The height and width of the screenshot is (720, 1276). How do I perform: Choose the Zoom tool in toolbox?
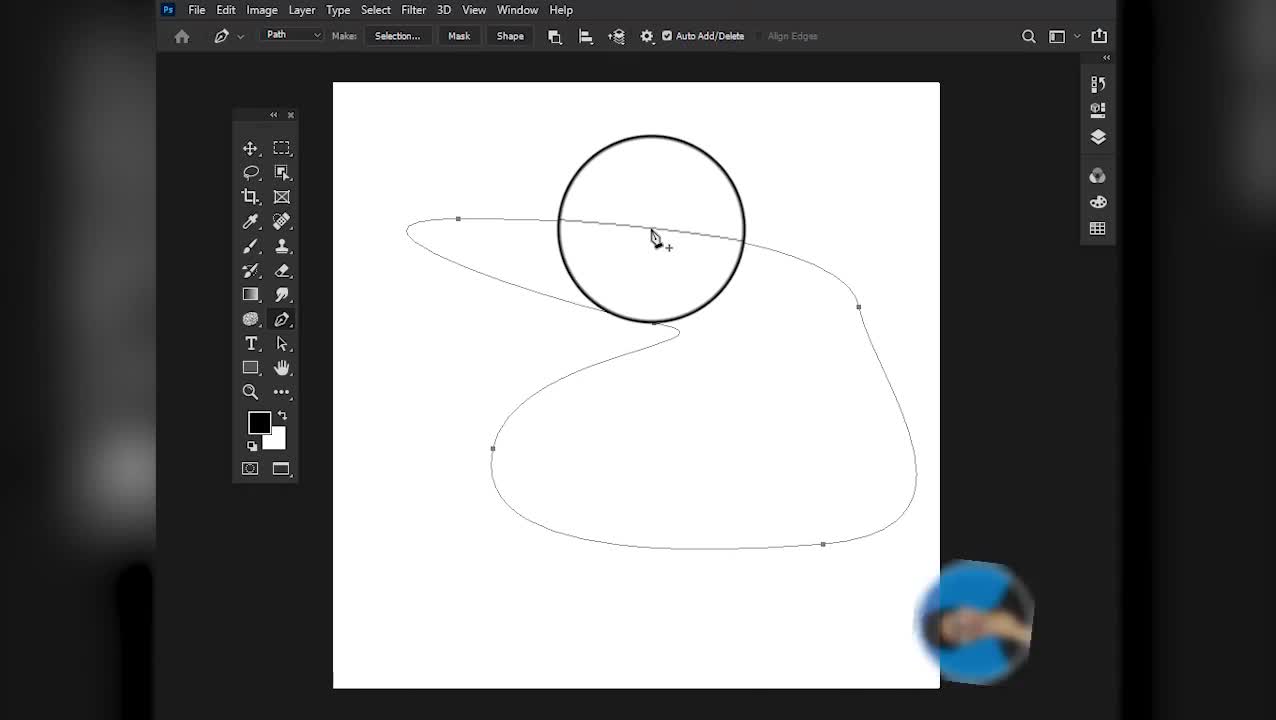250,392
